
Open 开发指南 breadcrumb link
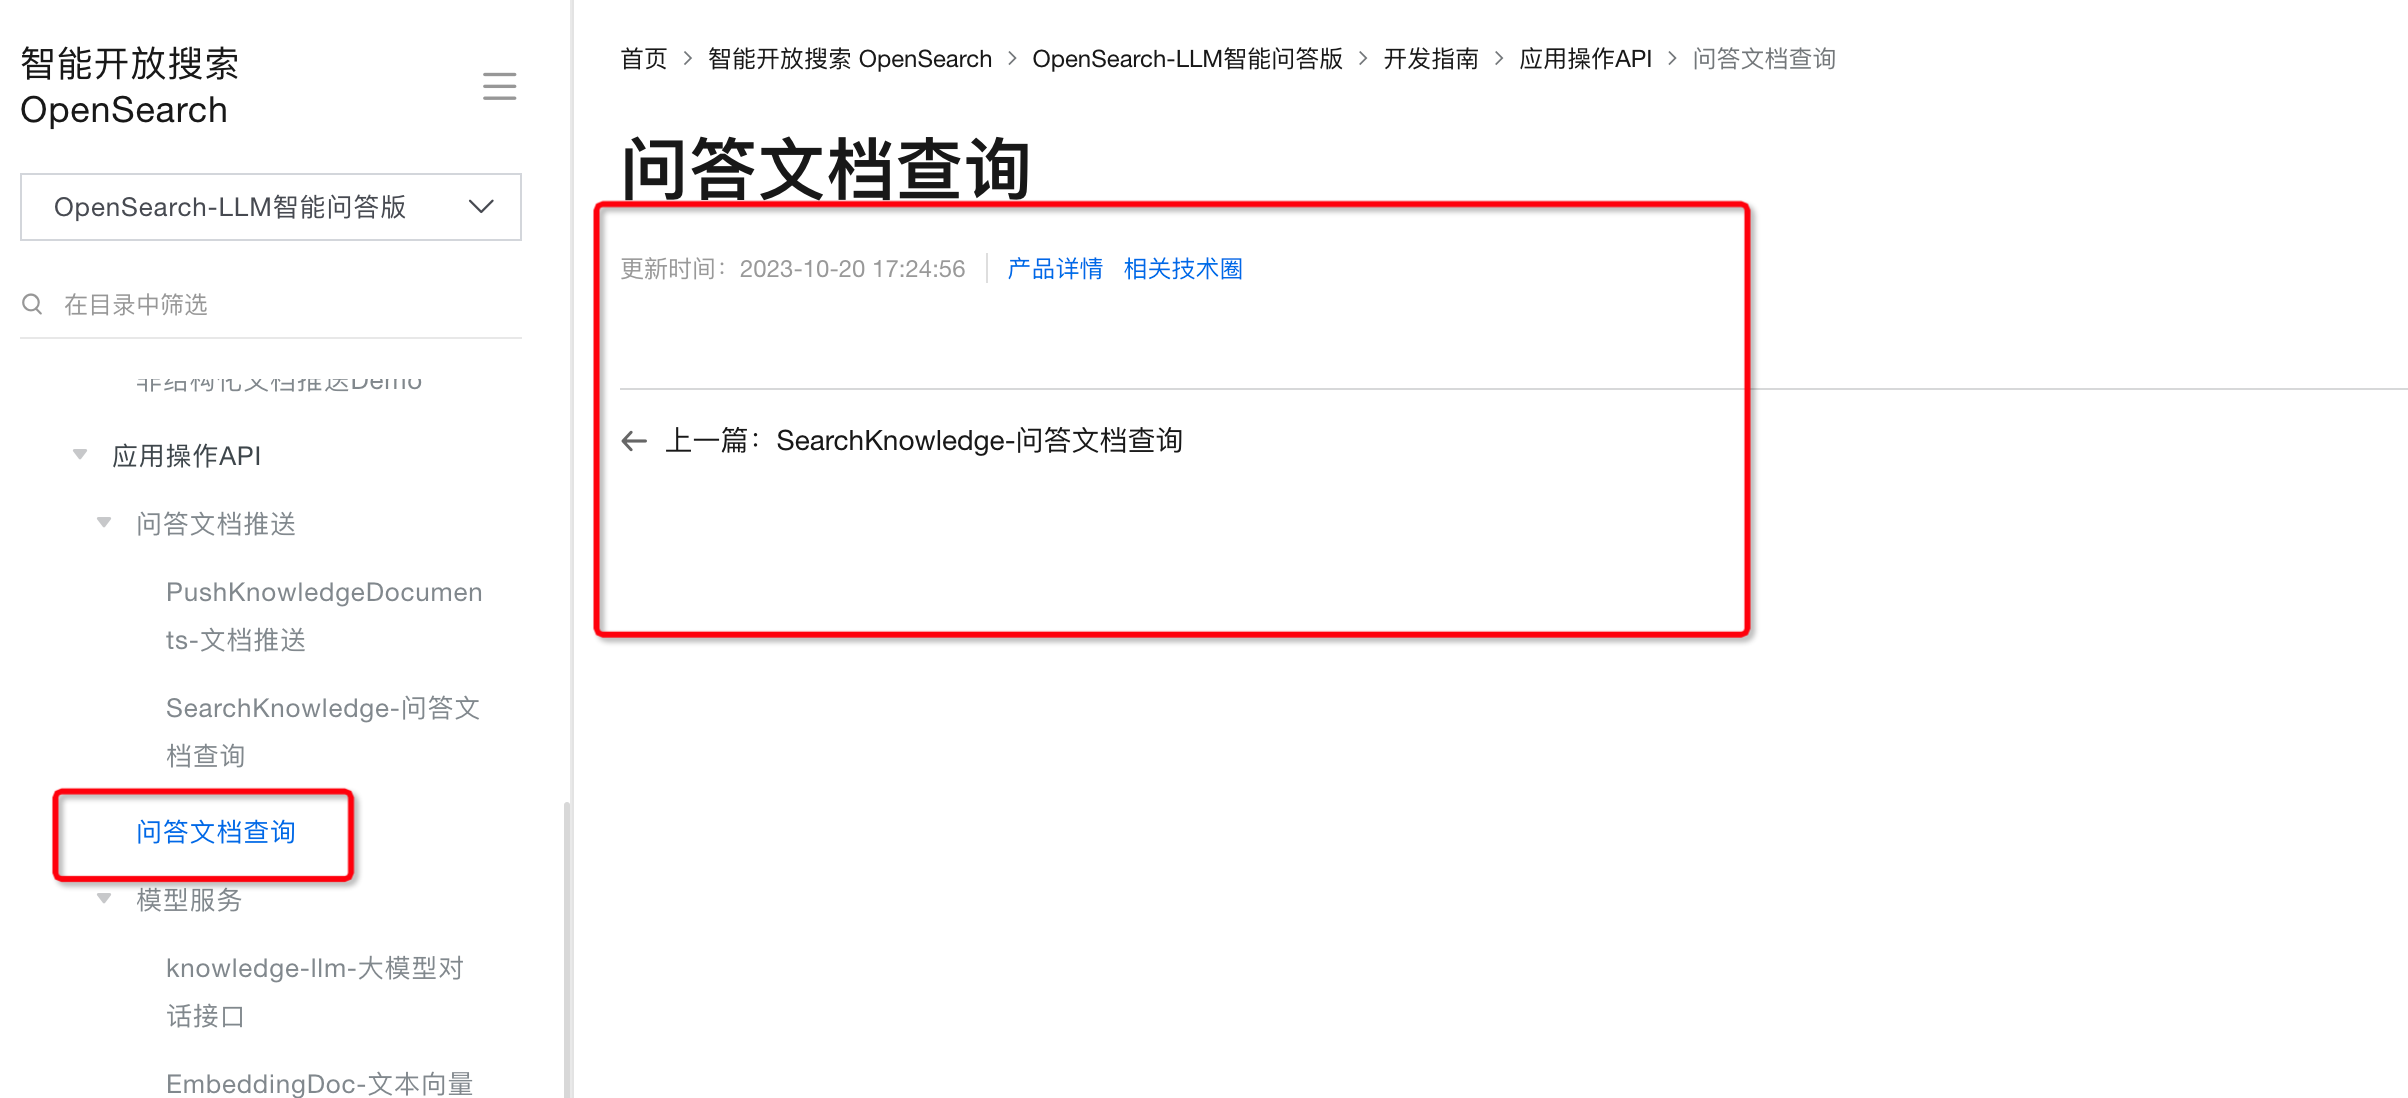(x=1431, y=59)
